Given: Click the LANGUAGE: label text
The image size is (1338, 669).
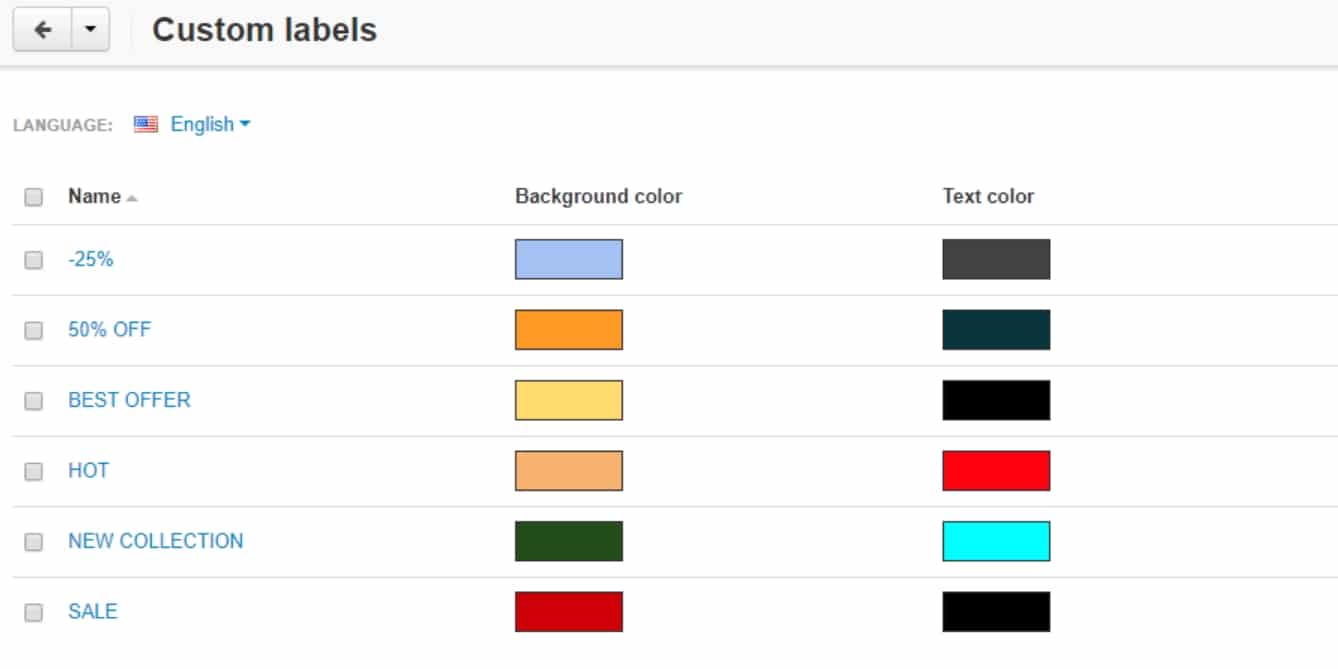Looking at the screenshot, I should coord(63,125).
